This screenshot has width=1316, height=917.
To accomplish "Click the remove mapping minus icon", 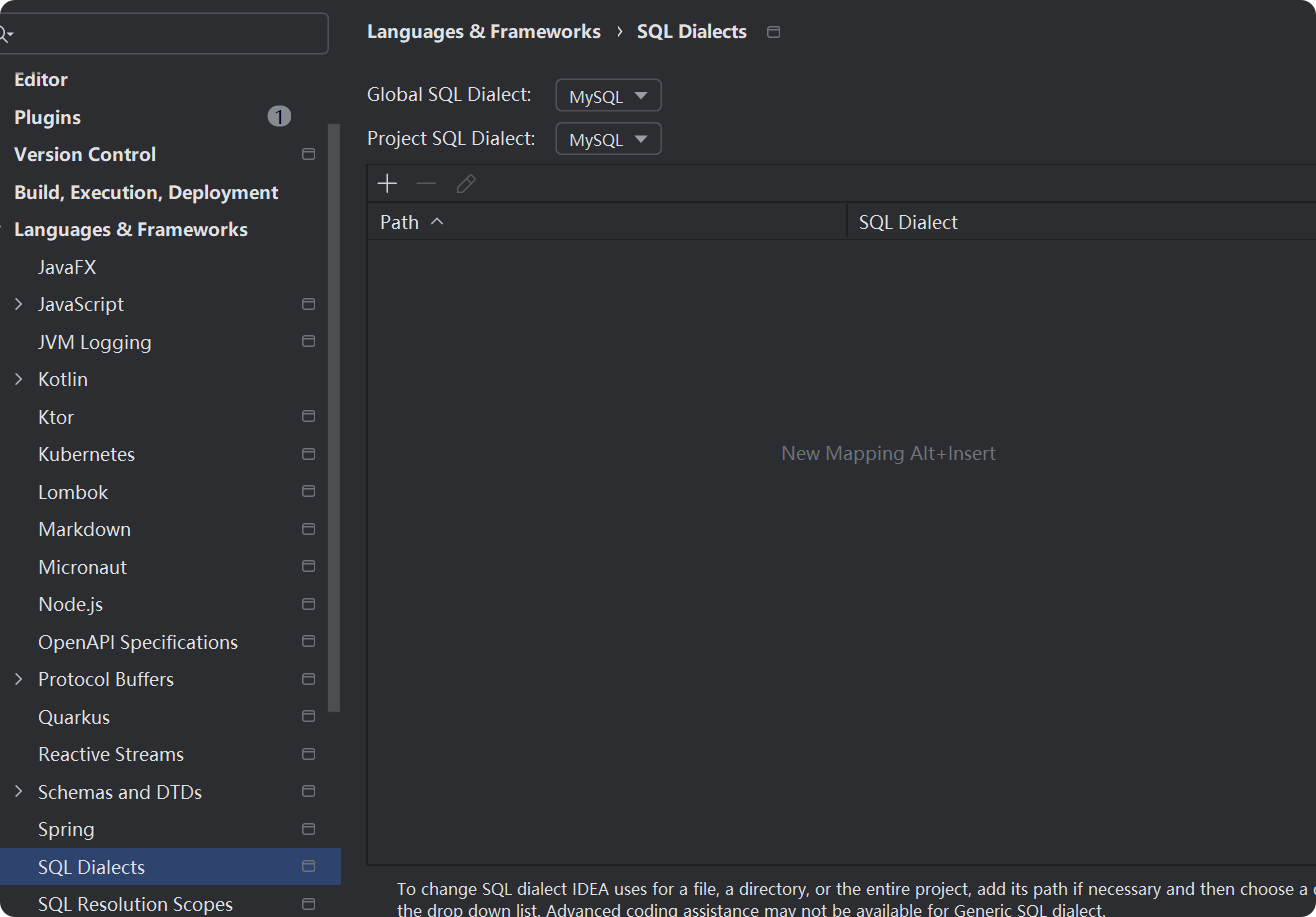I will (426, 183).
